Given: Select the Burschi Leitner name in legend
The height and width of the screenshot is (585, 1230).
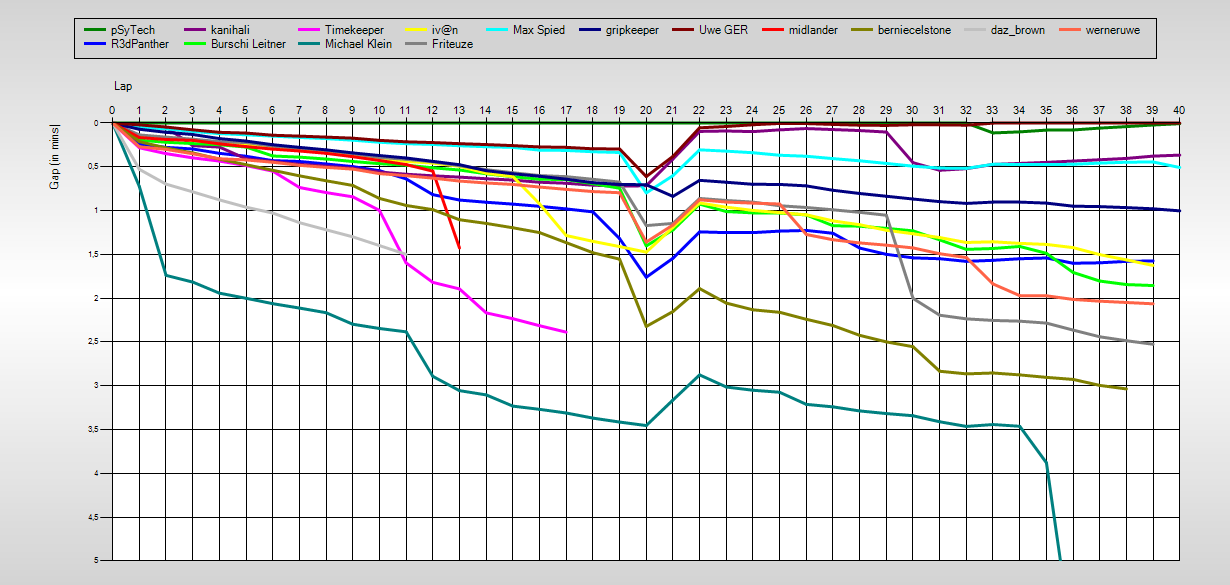Looking at the screenshot, I should (249, 44).
